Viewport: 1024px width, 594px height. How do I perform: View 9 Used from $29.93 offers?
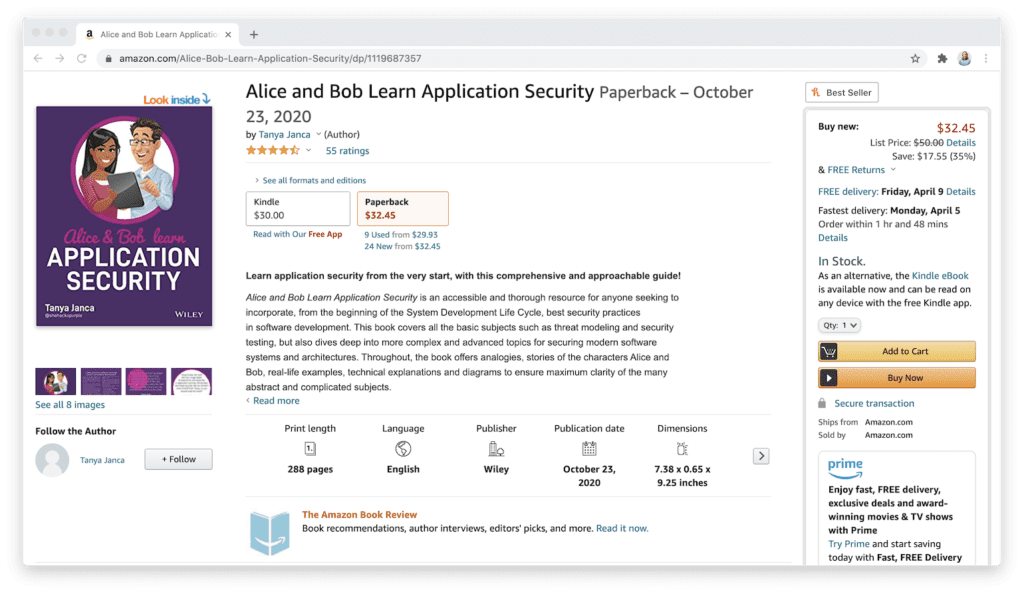(x=401, y=235)
